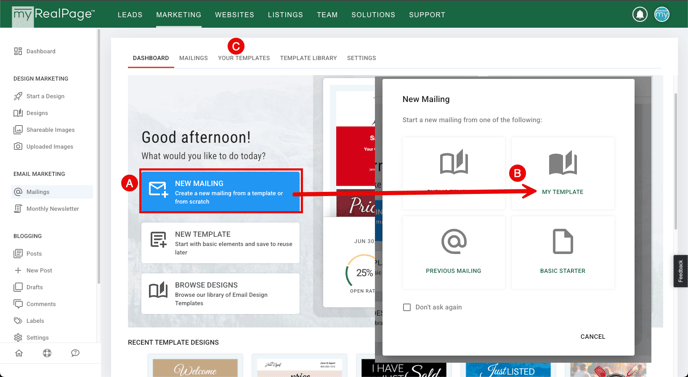This screenshot has height=377, width=688.
Task: Click the Shareable Images sidebar label
Action: coord(50,130)
